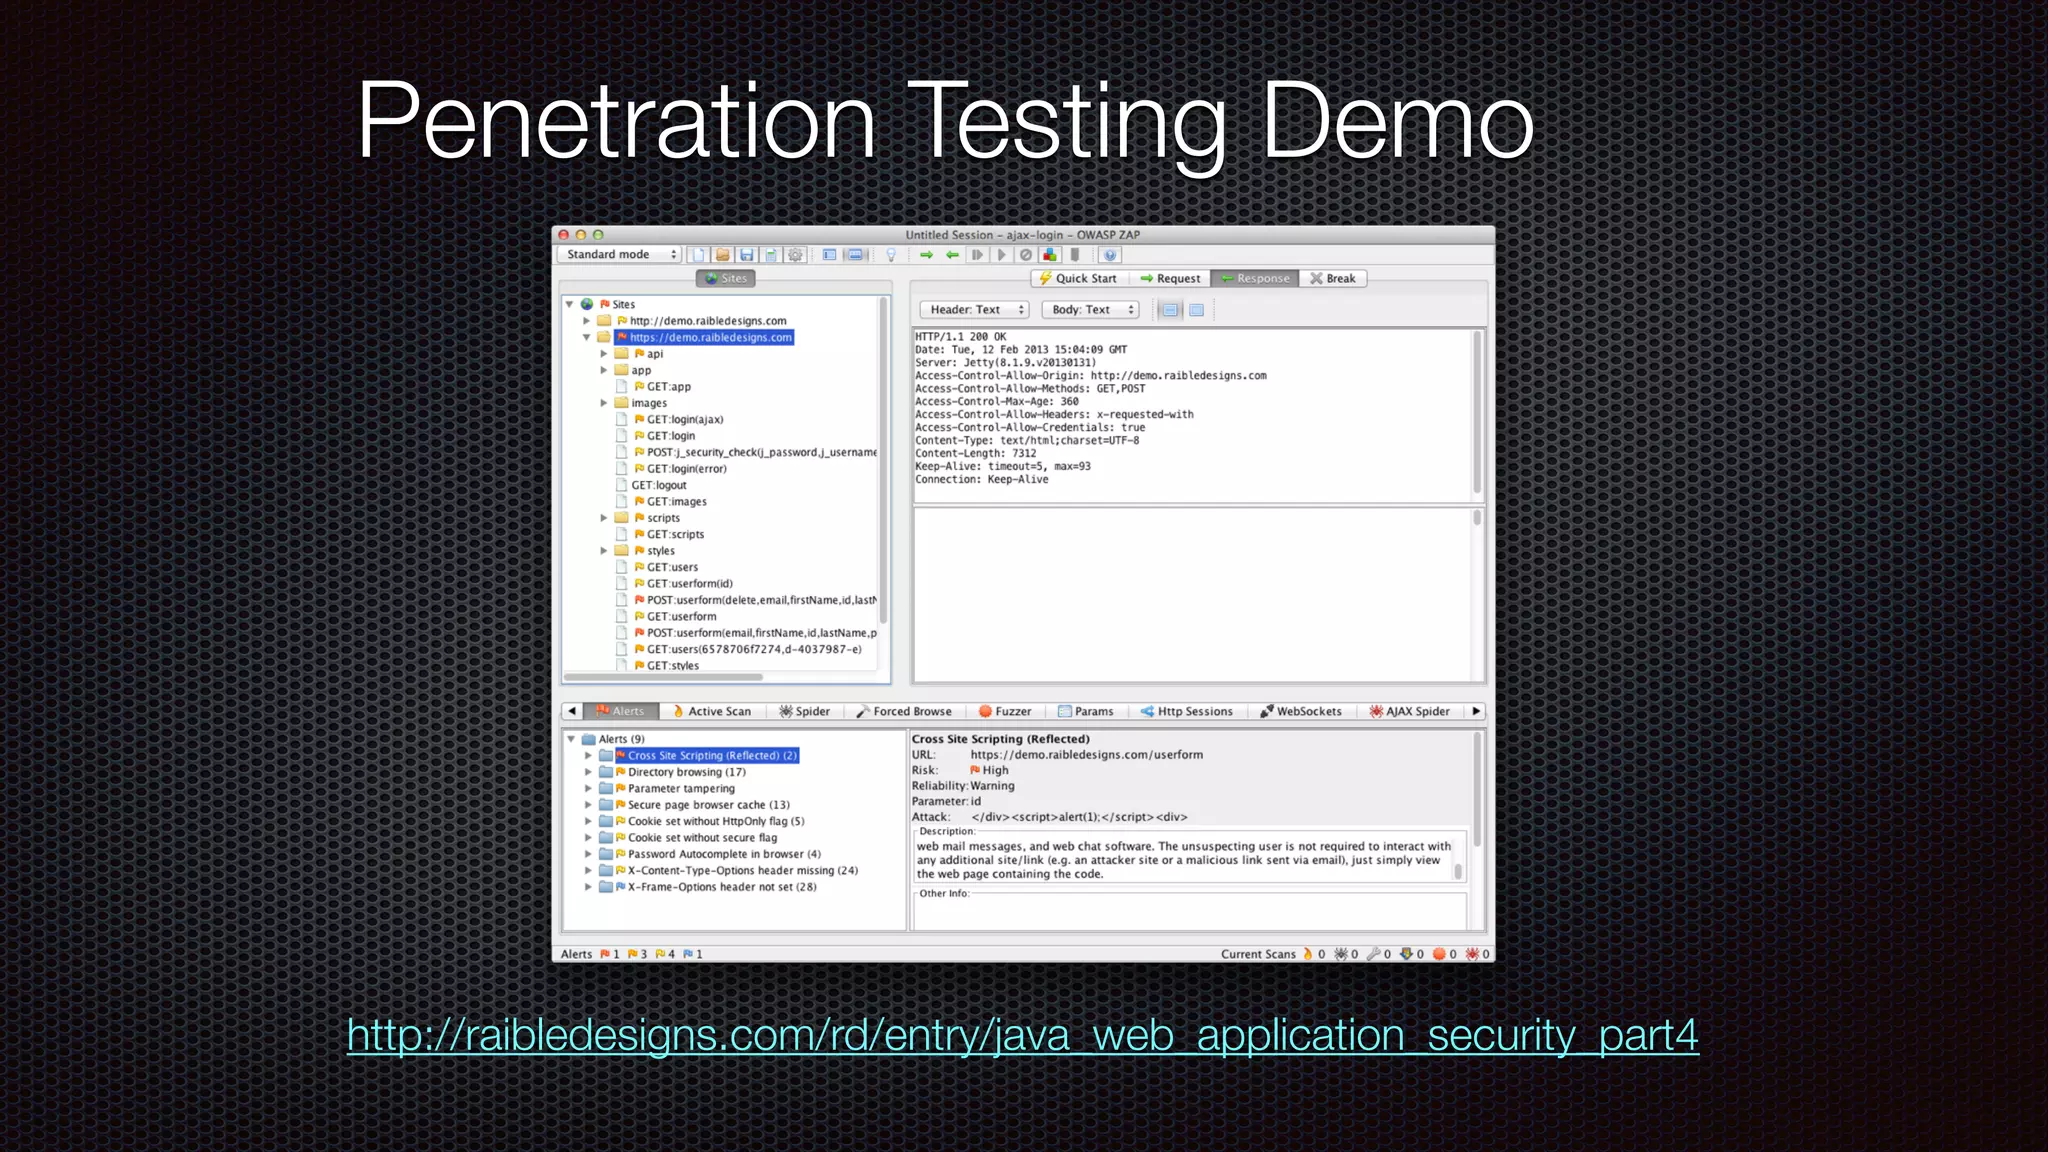Collapse the Alerts (9) root node
The height and width of the screenshot is (1152, 2048).
tap(571, 739)
